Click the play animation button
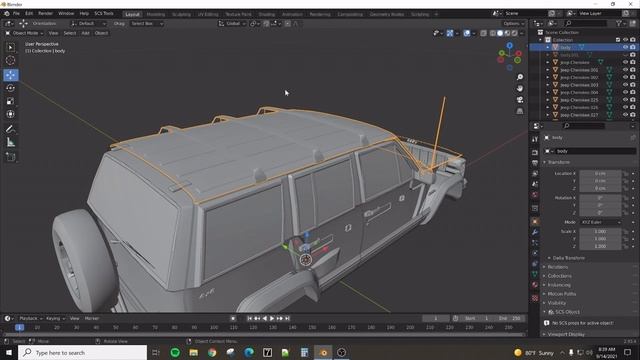This screenshot has width=640, height=360. pos(272,318)
